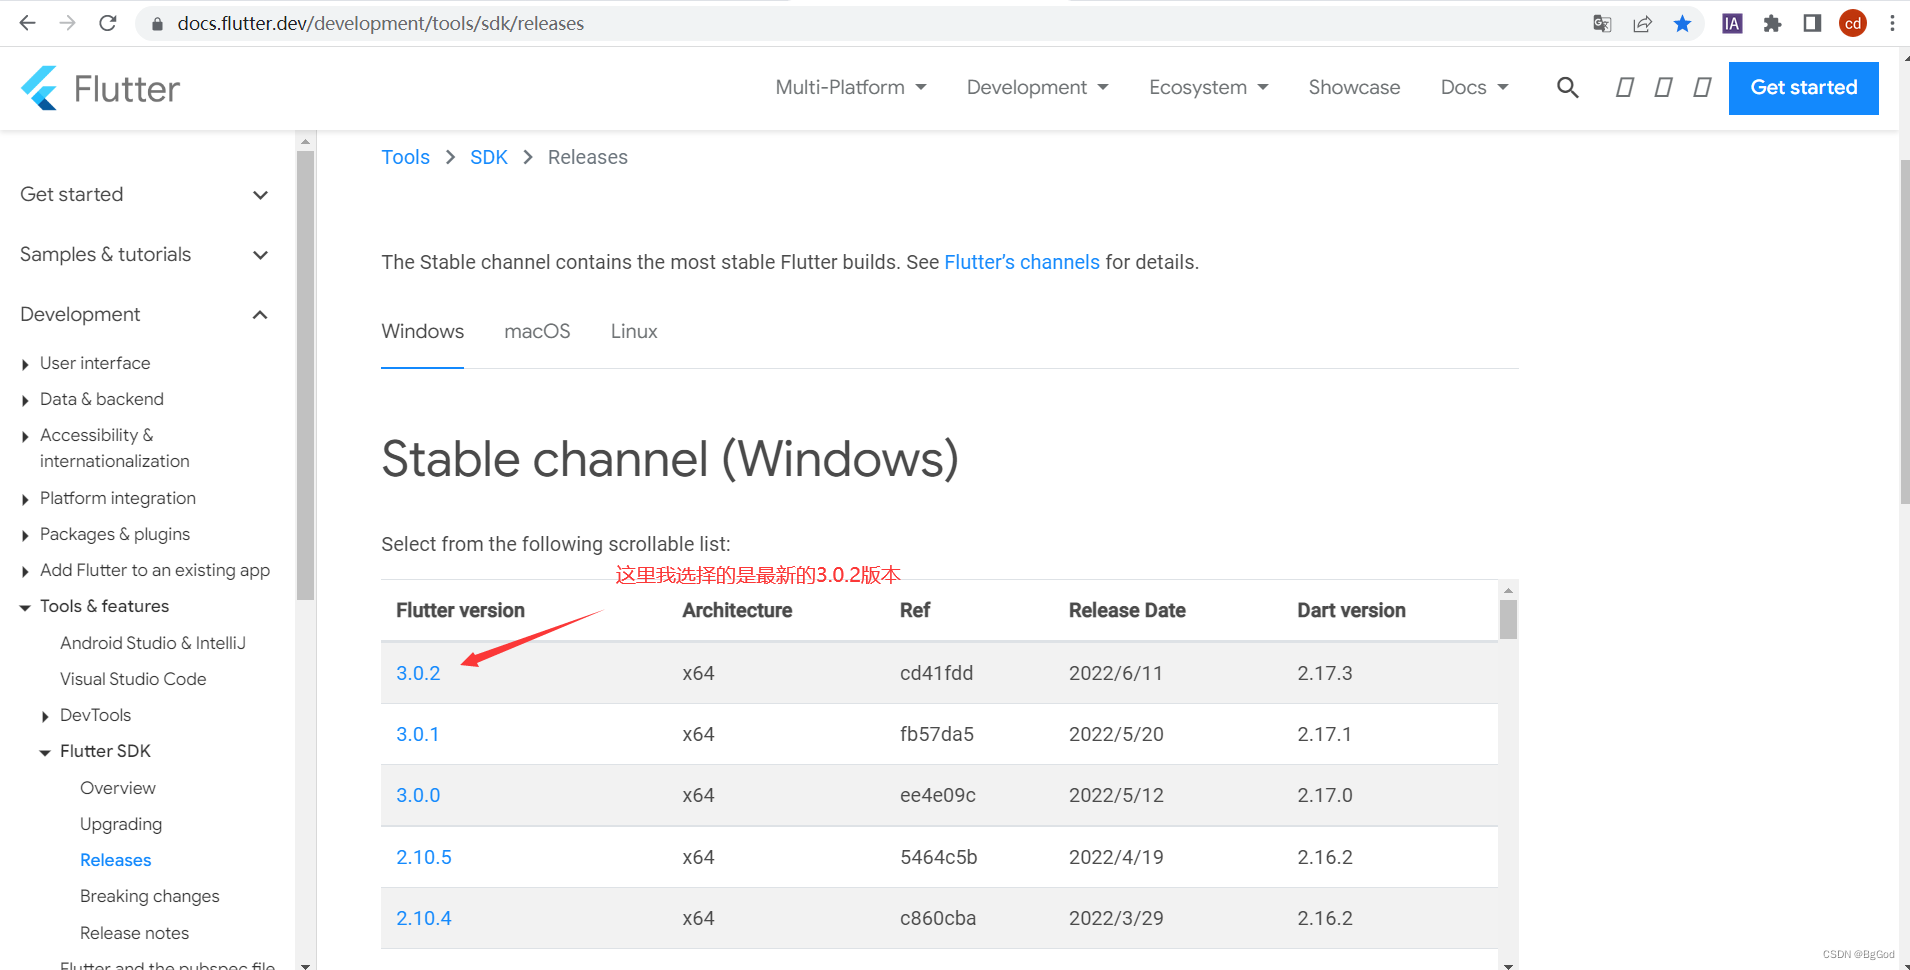
Task: Switch to the macOS tab
Action: (x=537, y=331)
